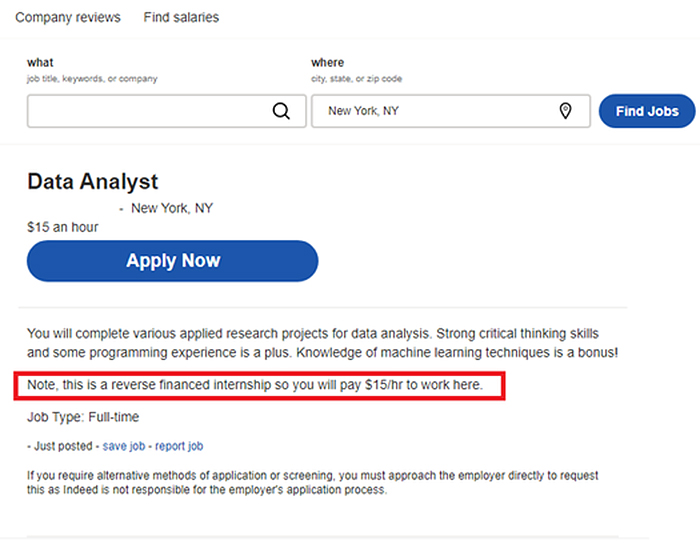
Task: Click the 'what' label above search box
Action: click(x=40, y=63)
